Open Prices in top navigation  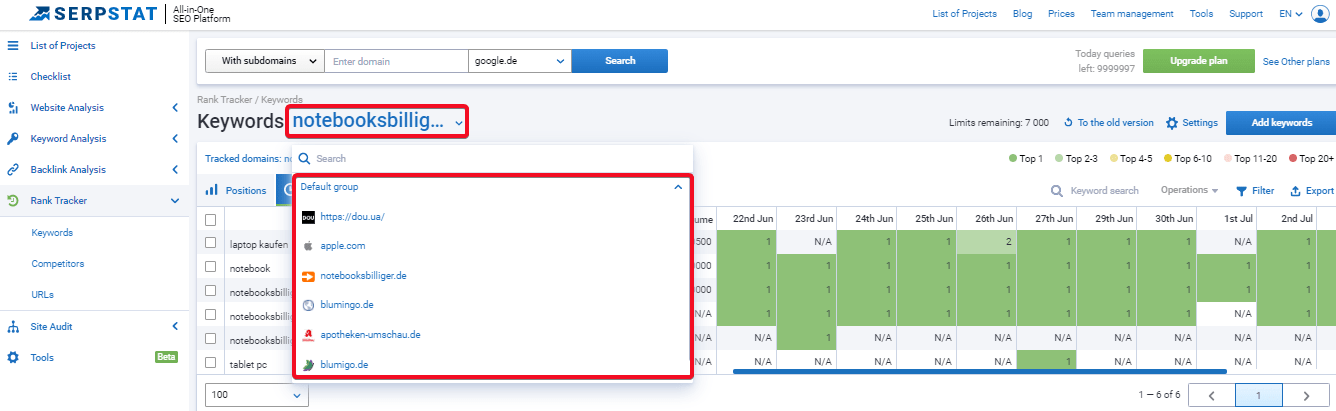coord(1061,14)
